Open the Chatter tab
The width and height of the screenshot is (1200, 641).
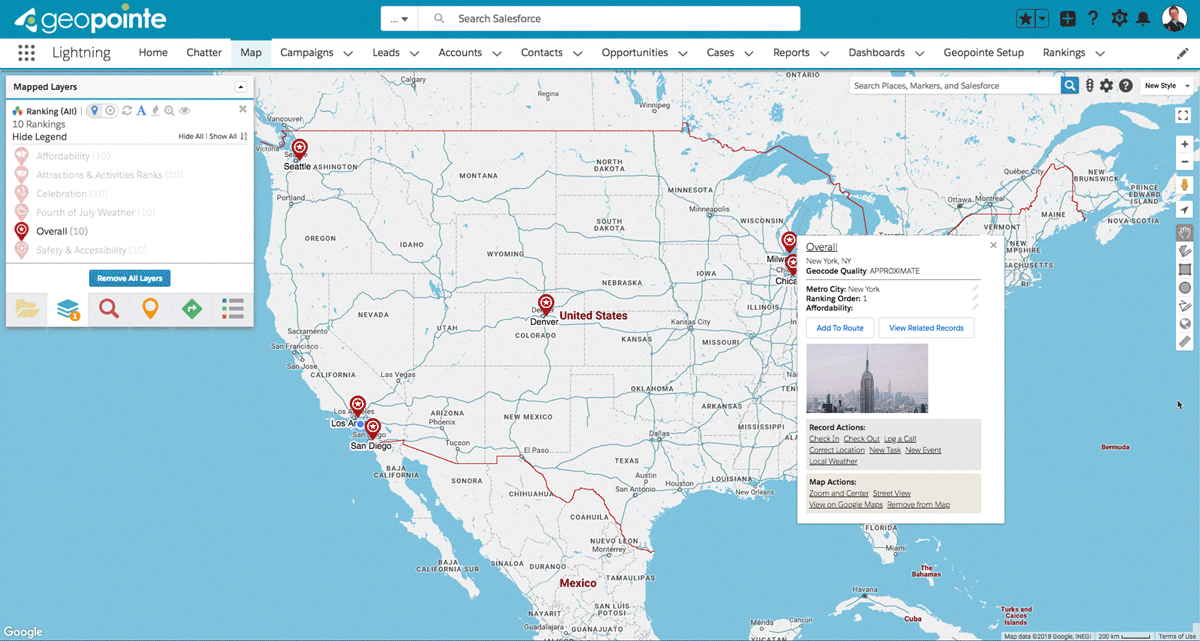click(x=204, y=53)
